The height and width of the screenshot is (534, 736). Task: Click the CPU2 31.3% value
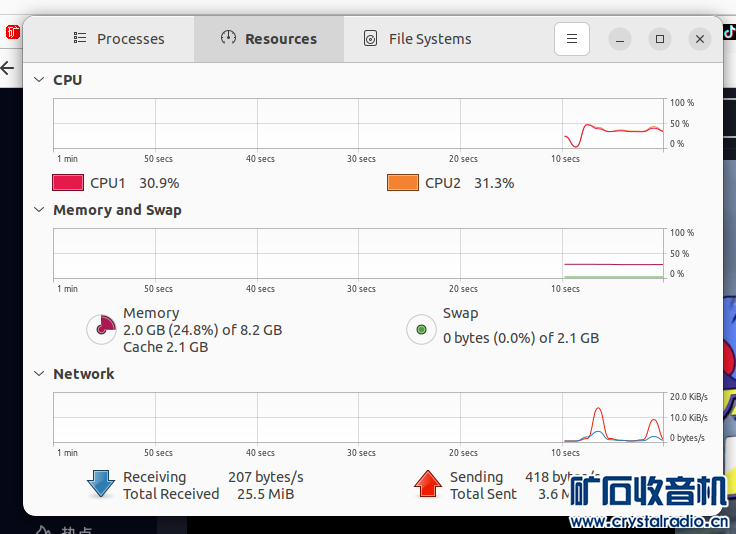494,183
